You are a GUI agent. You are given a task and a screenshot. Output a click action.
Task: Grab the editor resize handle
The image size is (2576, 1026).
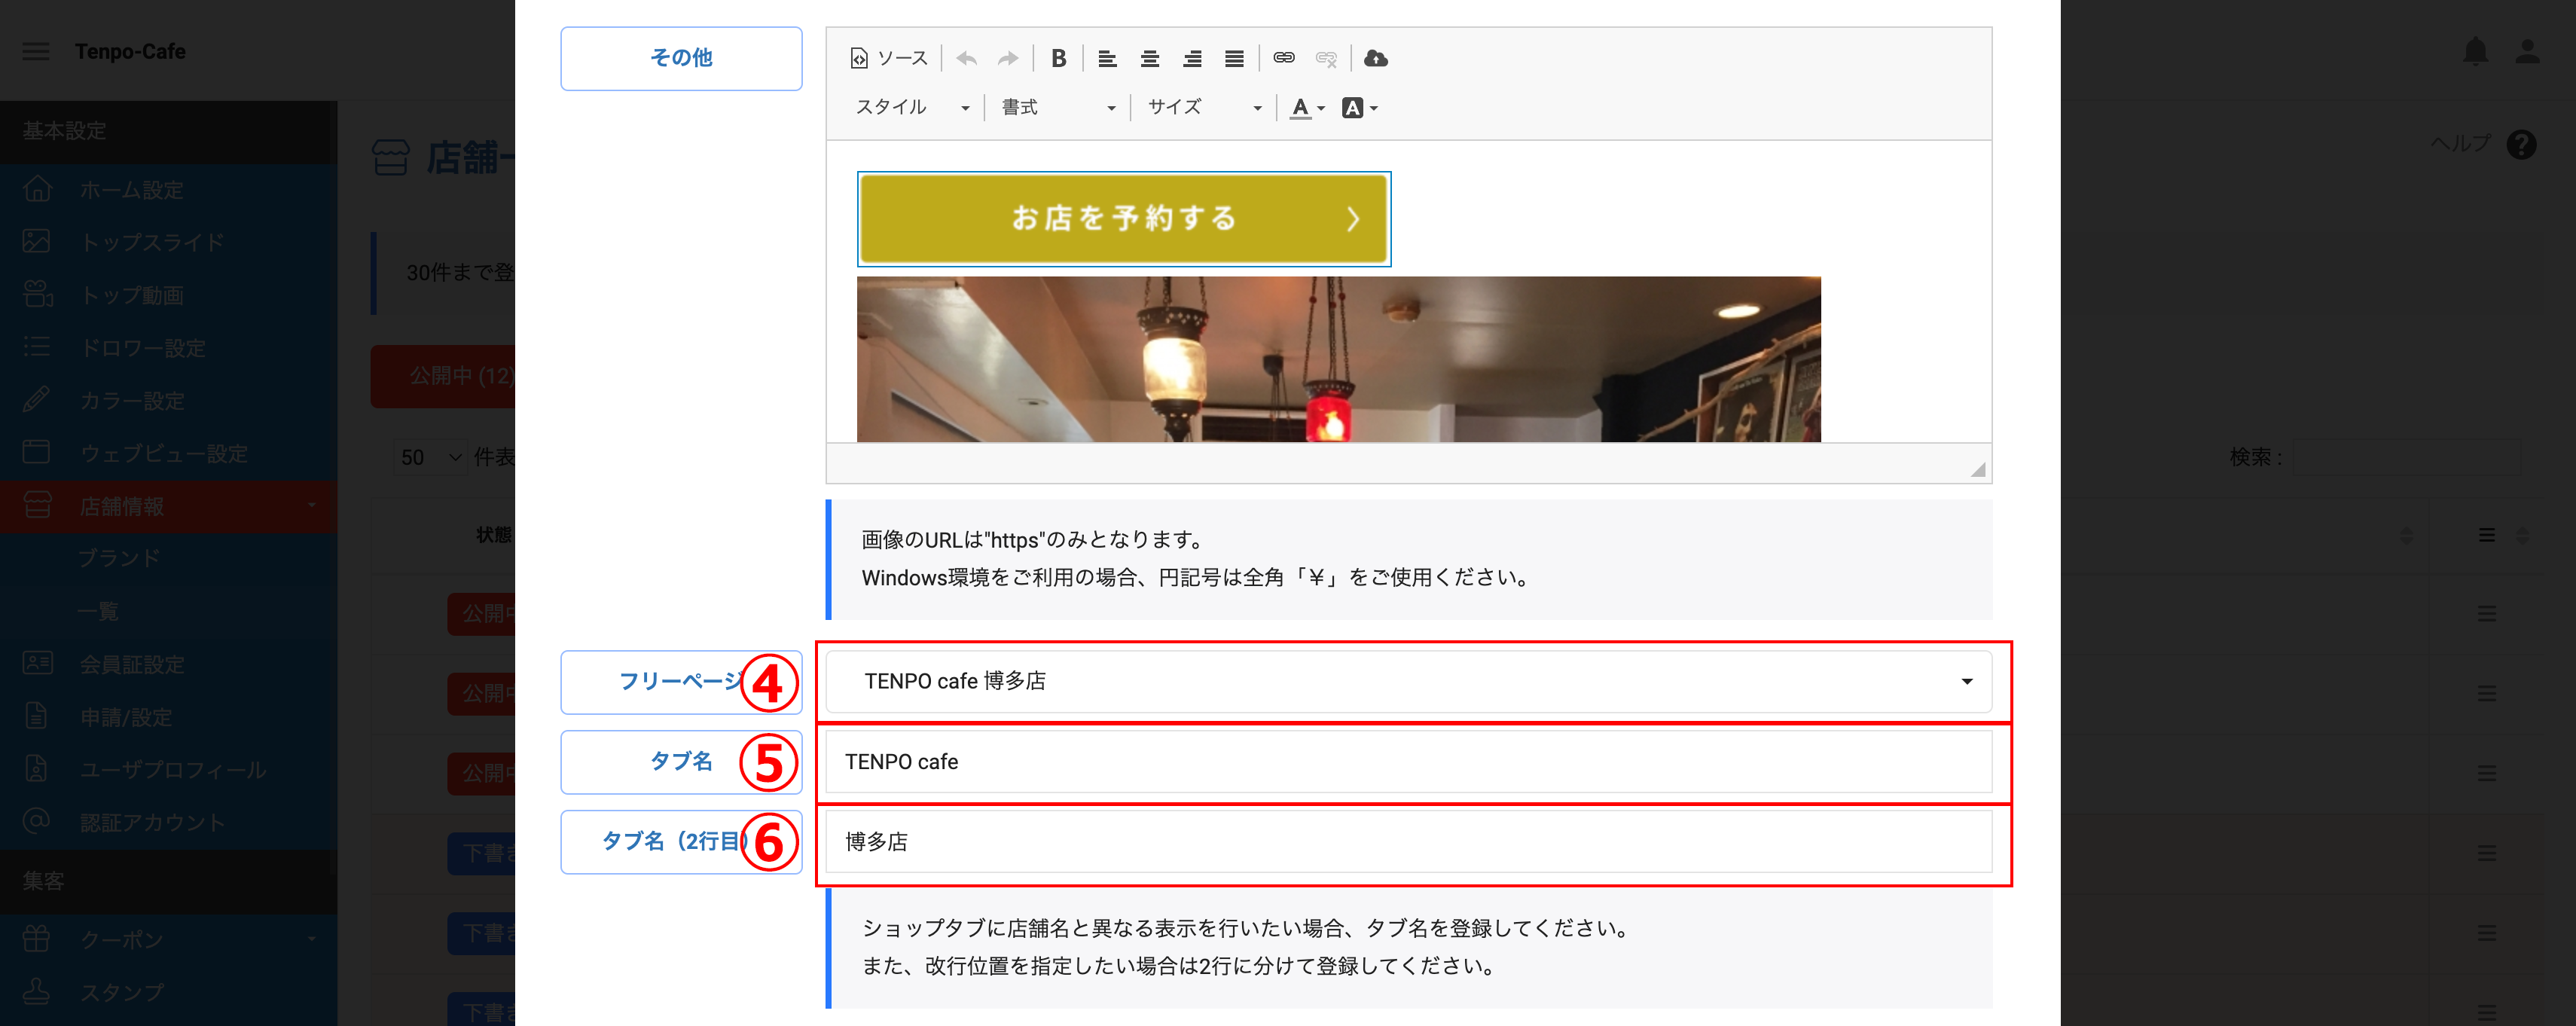1978,469
